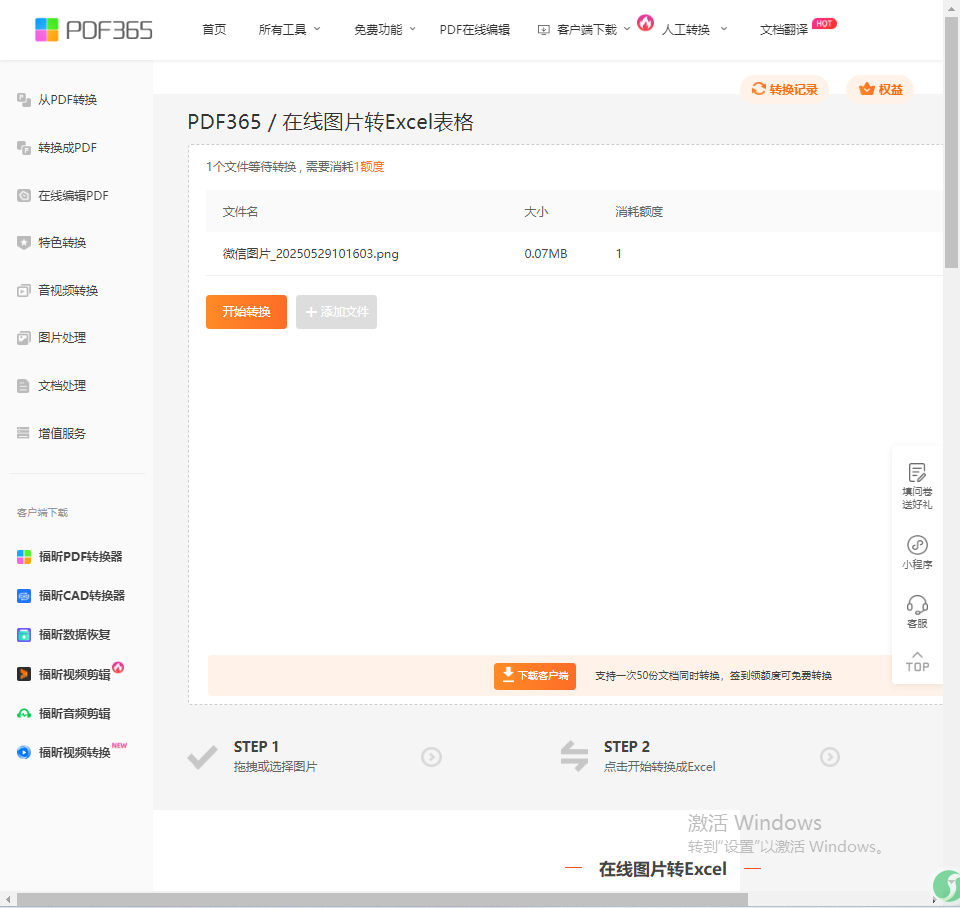Click the 消耗额度 column header

coord(639,212)
